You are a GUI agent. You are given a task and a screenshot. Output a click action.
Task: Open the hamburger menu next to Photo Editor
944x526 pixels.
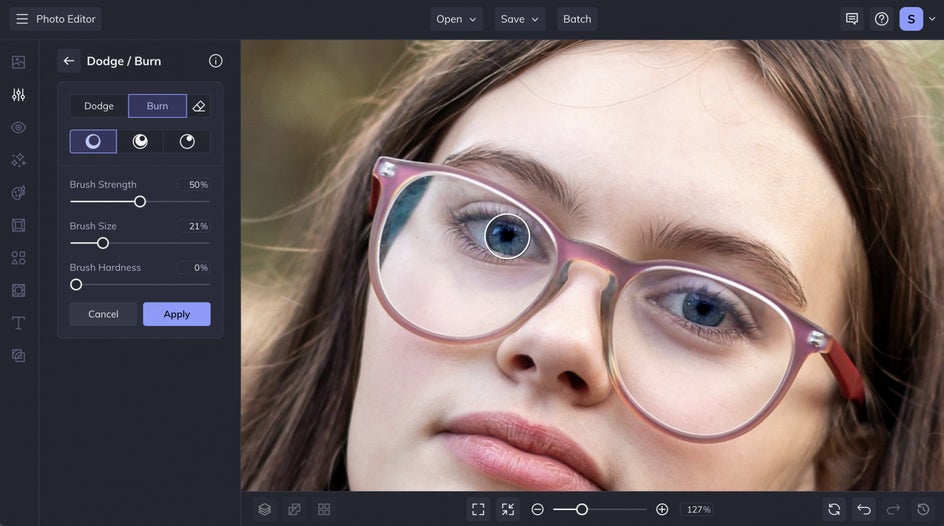coord(22,19)
